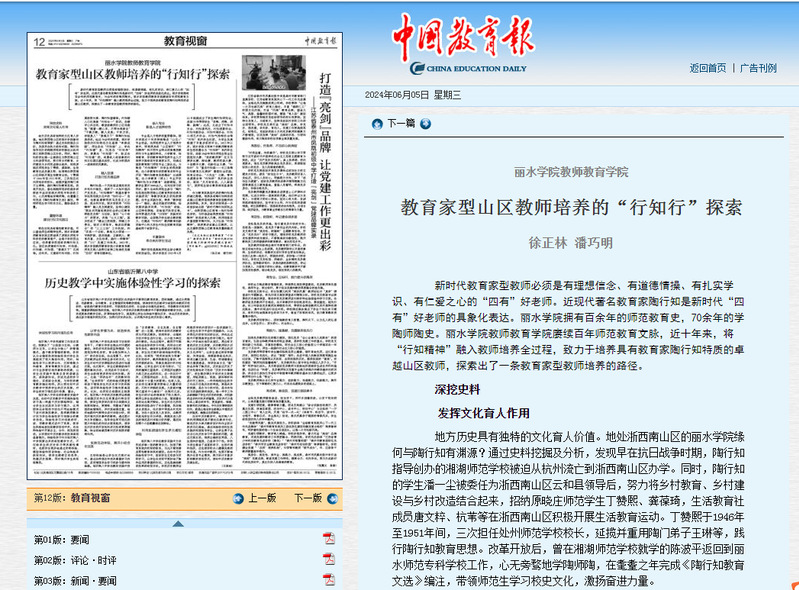Viewport: 799px width, 590px height.
Task: Click the 下一篇 next article link
Action: (401, 124)
